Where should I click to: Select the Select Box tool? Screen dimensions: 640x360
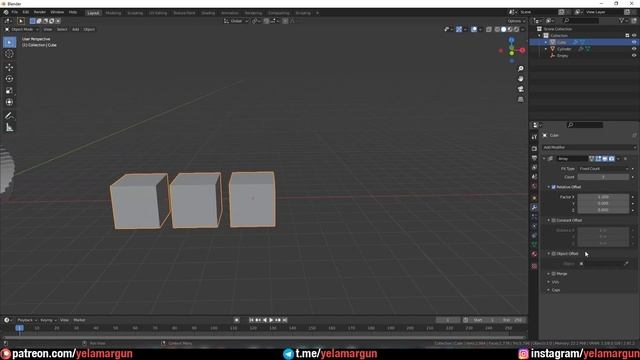click(9, 42)
